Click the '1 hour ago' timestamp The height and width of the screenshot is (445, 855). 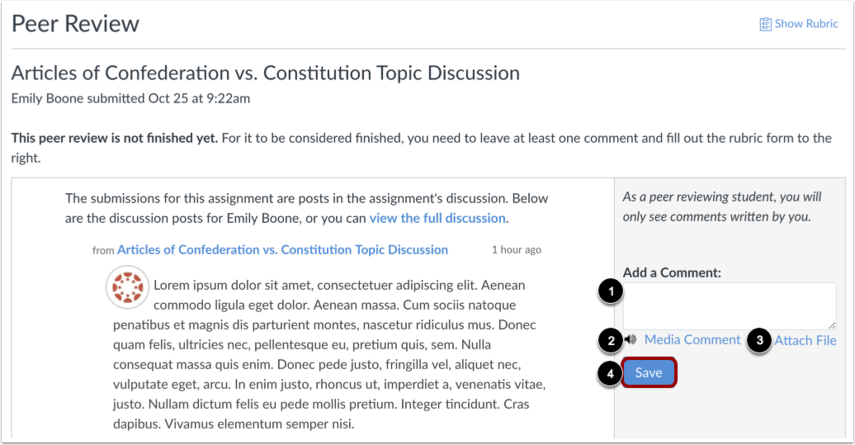coord(516,250)
